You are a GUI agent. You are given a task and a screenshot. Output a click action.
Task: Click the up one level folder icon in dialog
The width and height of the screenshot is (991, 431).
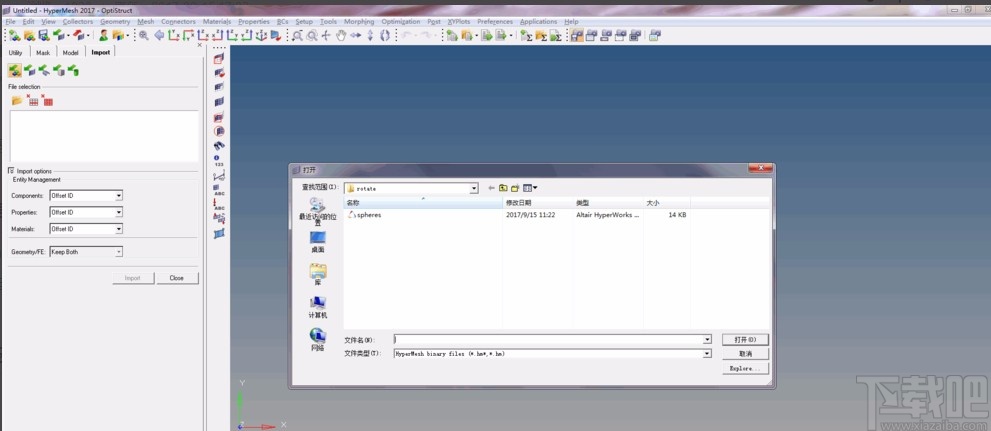tap(503, 188)
